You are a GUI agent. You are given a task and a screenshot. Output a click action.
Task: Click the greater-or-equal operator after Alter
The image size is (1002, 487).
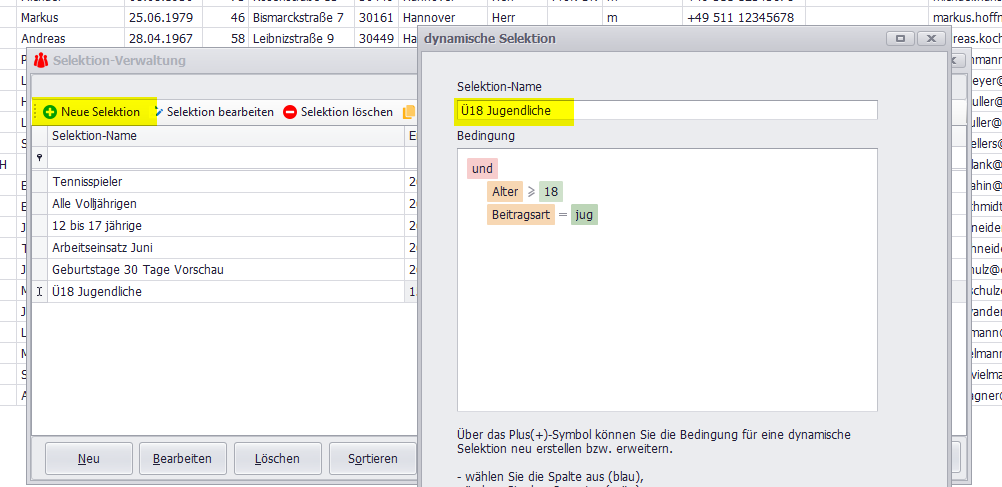[x=531, y=192]
